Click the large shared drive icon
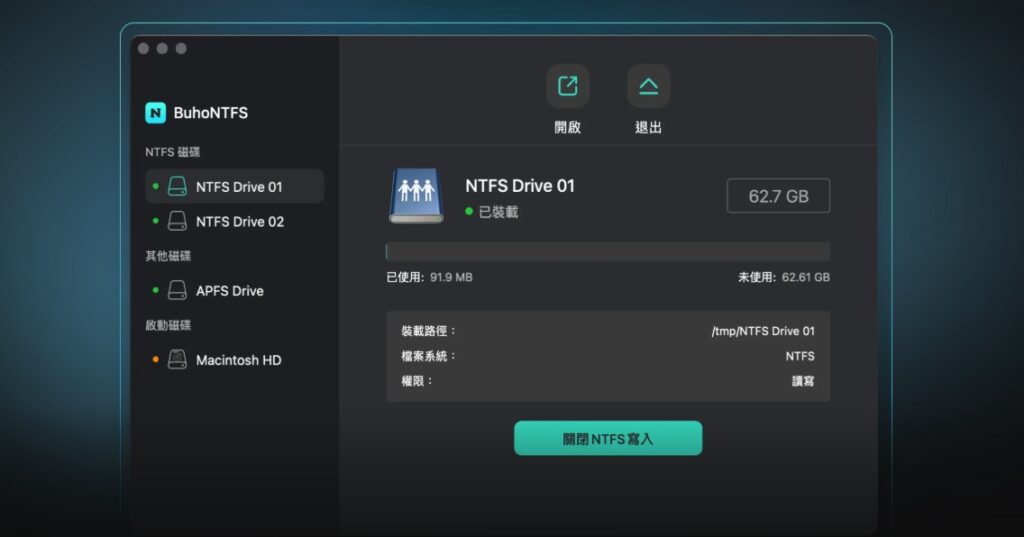The height and width of the screenshot is (537, 1024). 416,195
